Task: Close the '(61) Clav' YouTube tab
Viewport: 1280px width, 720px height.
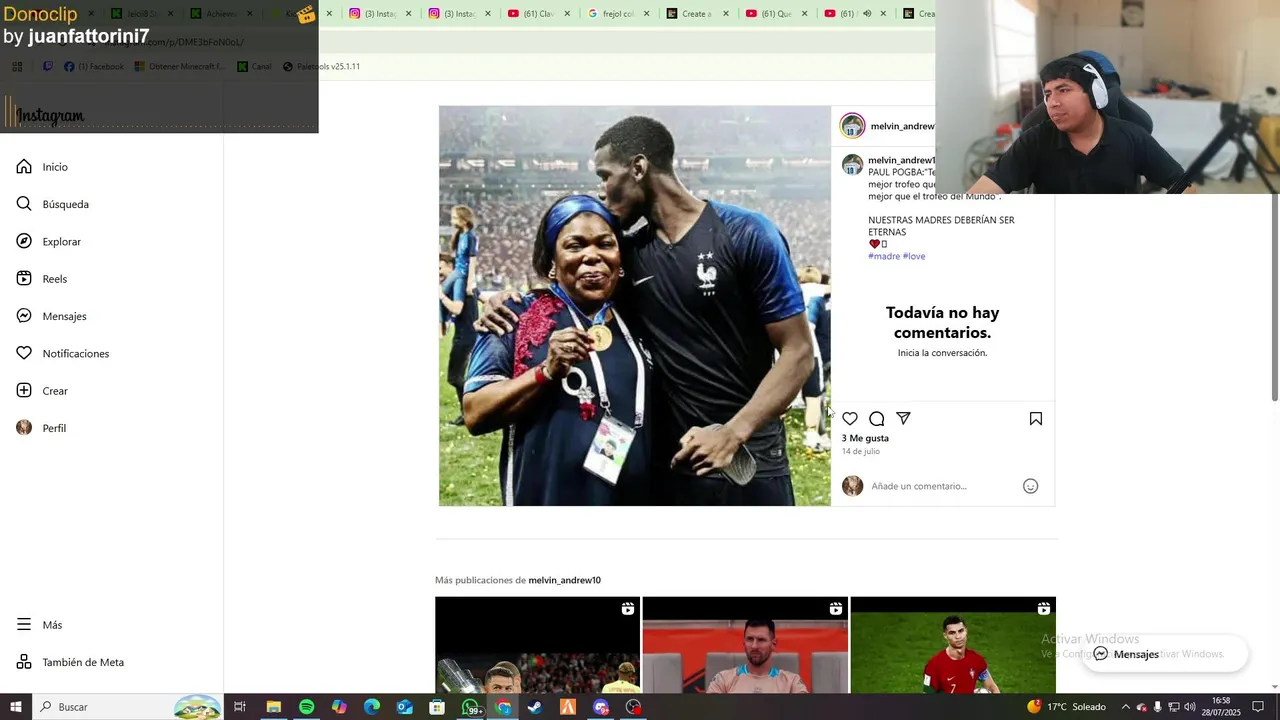Action: tap(567, 14)
